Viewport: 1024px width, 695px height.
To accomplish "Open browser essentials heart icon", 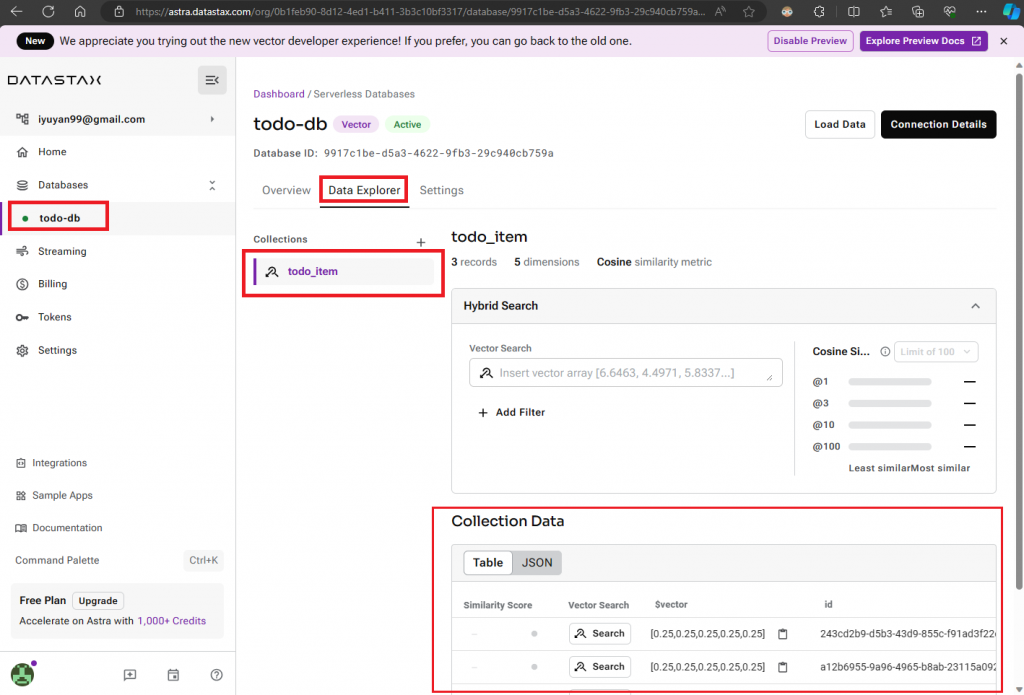I will [x=950, y=11].
